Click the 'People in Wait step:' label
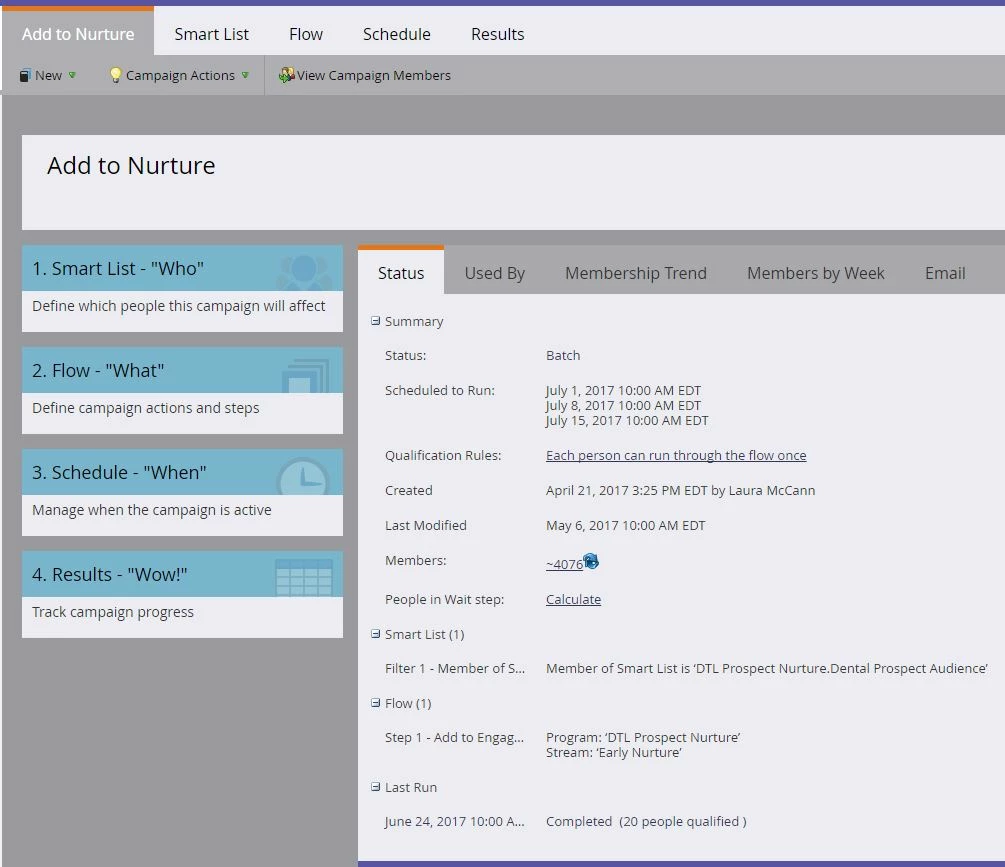Viewport: 1005px width, 867px height. click(444, 599)
